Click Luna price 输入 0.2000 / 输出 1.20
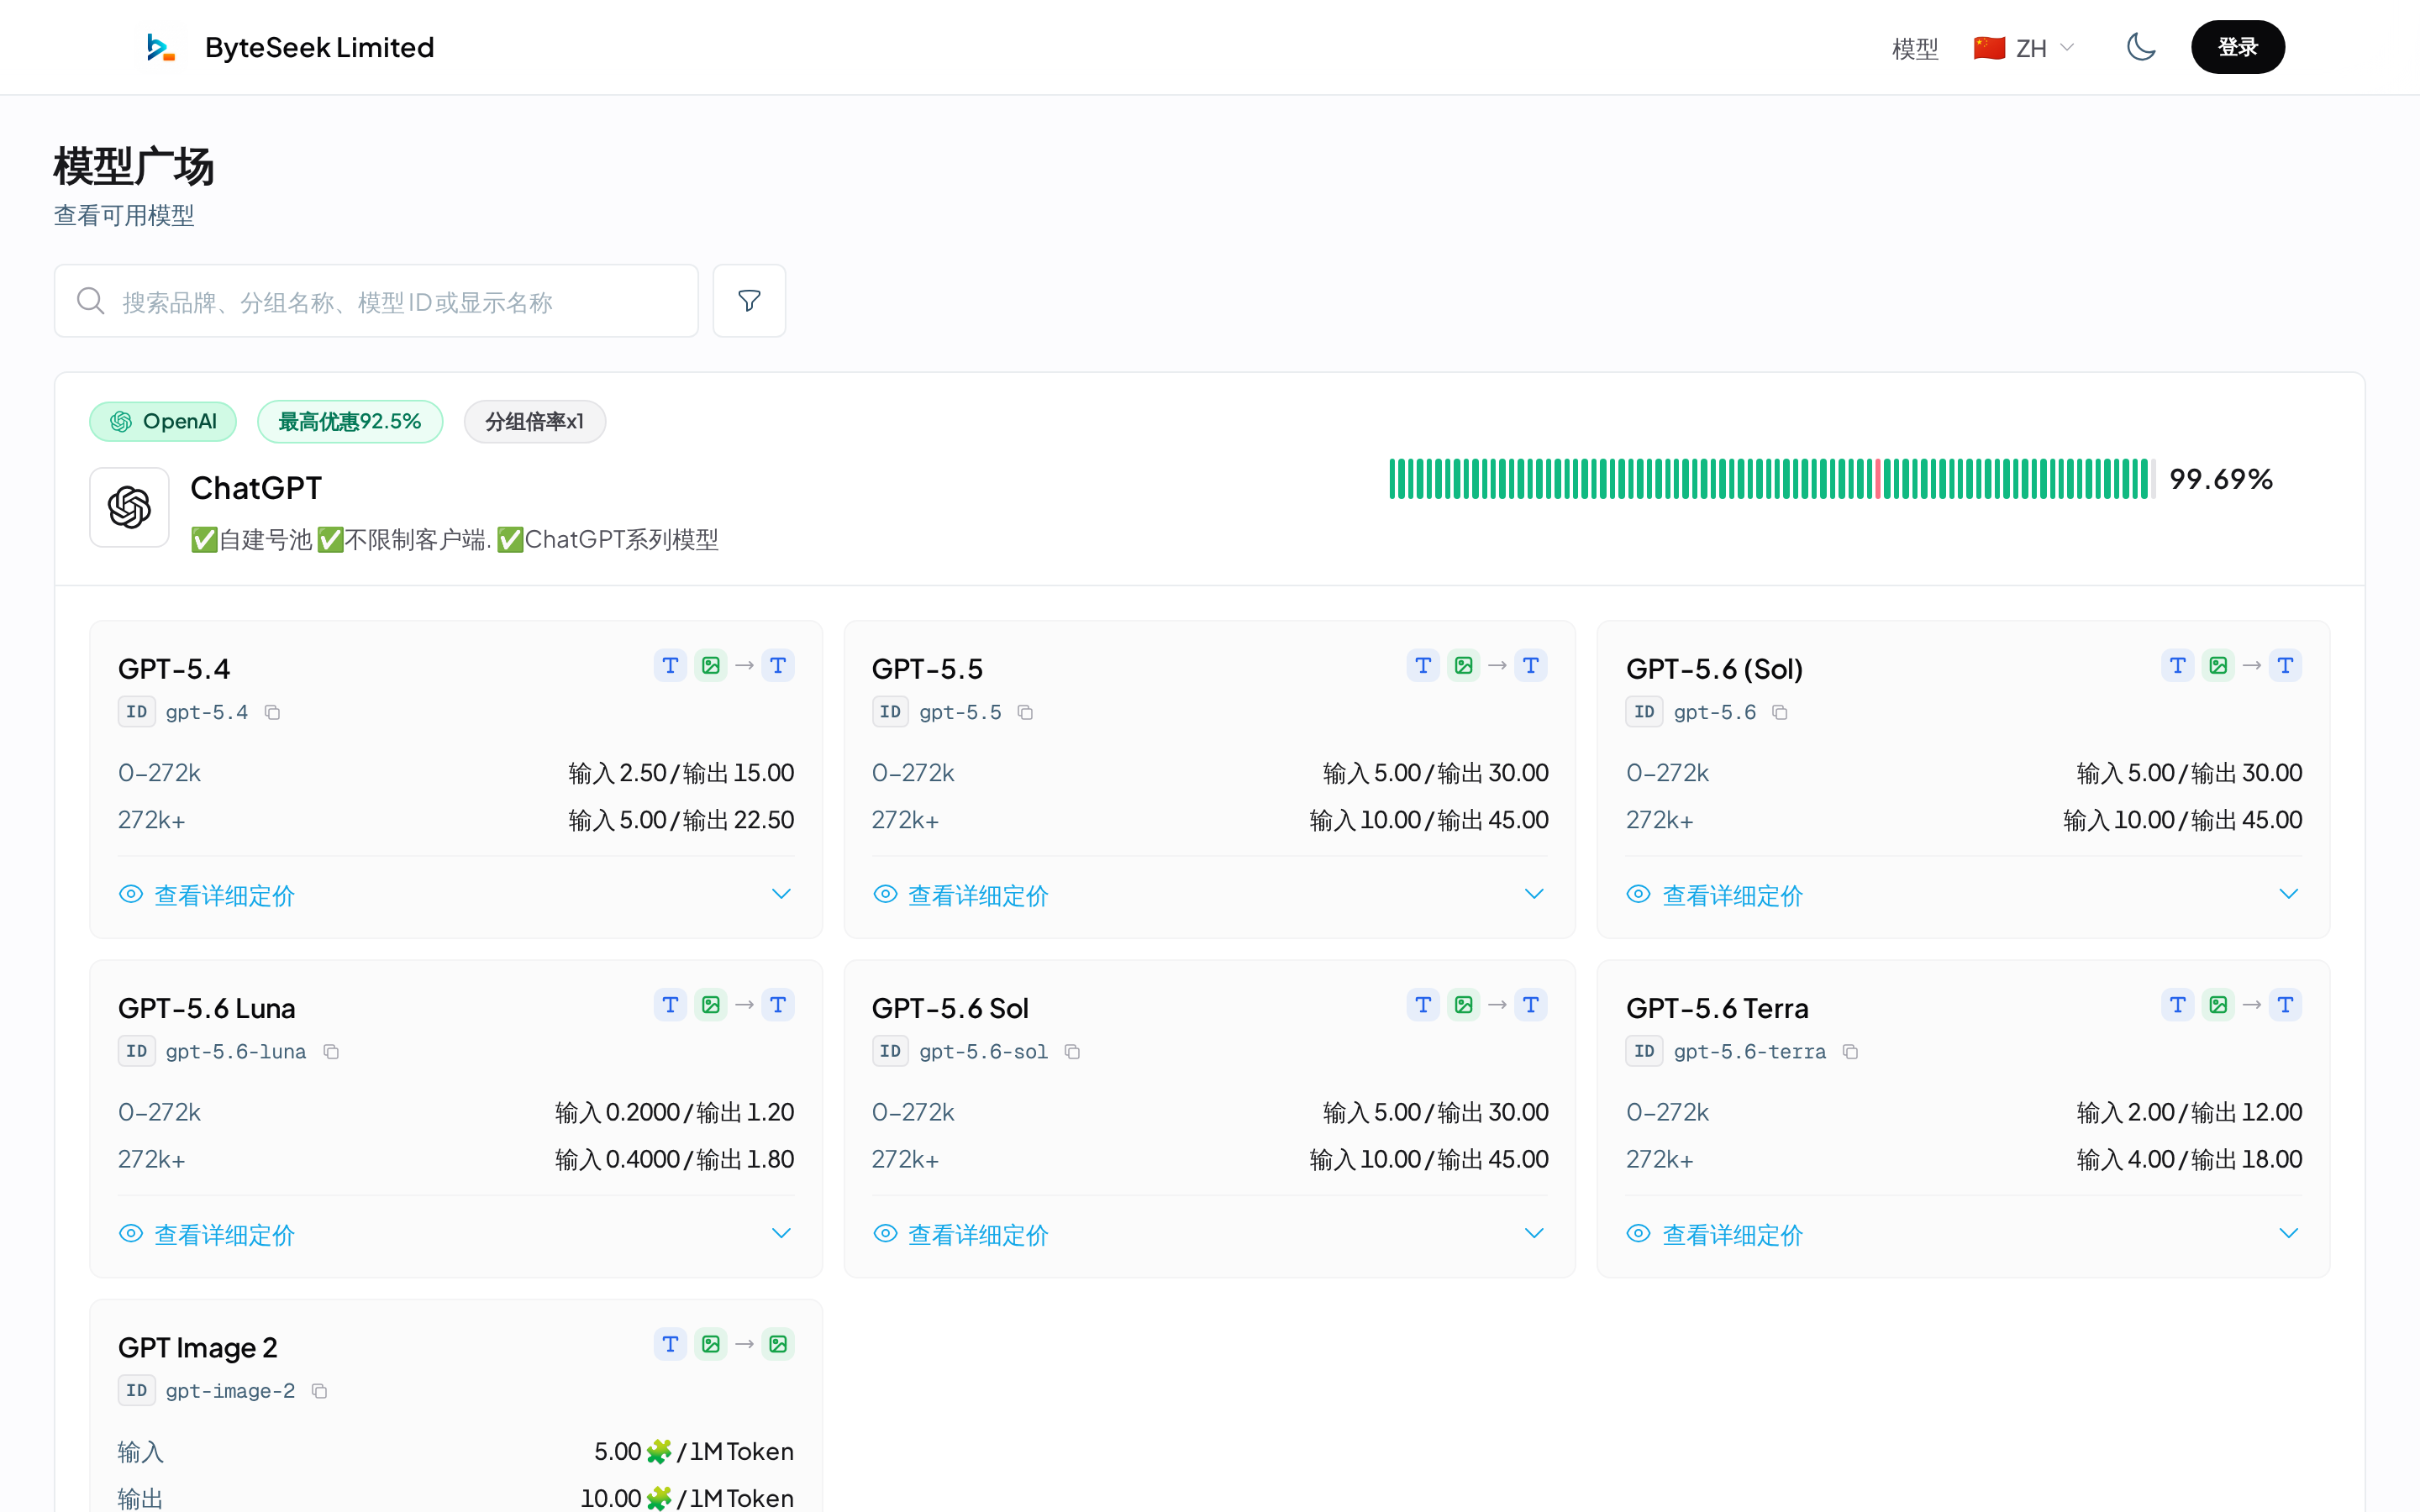This screenshot has height=1512, width=2420. click(675, 1112)
